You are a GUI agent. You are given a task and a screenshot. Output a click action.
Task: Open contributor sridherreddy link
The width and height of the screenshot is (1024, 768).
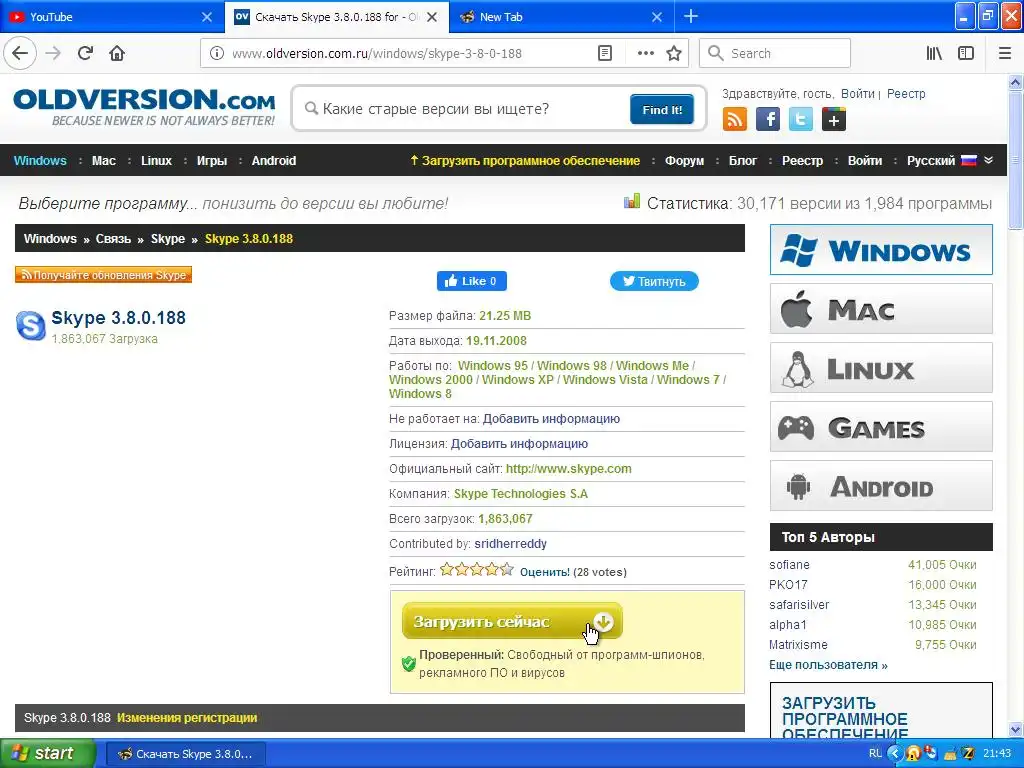tap(510, 544)
